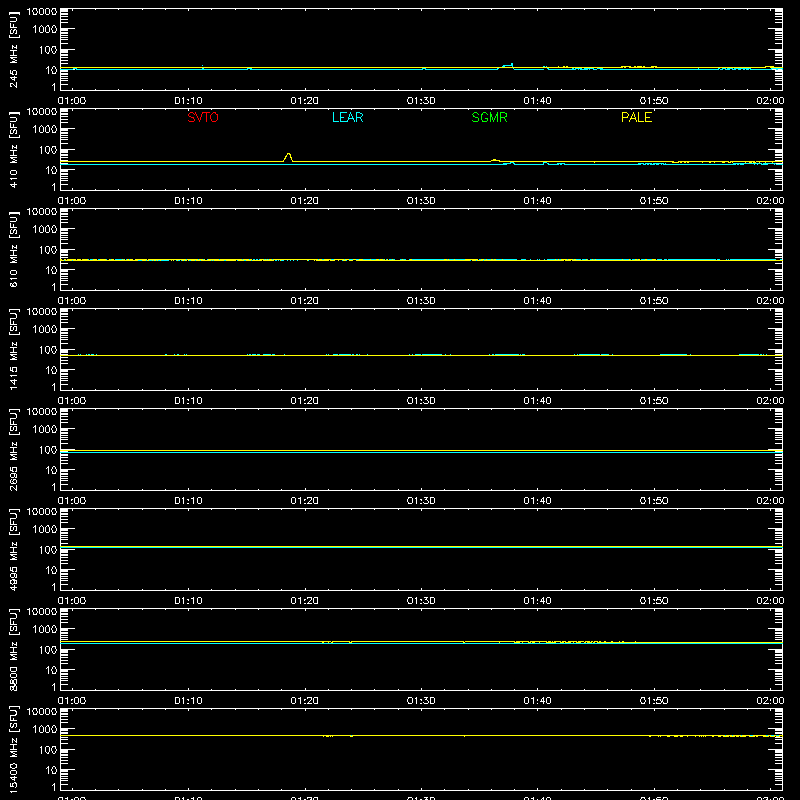Click the 100 y-axis value on 610 MHz panel

[x=48, y=250]
